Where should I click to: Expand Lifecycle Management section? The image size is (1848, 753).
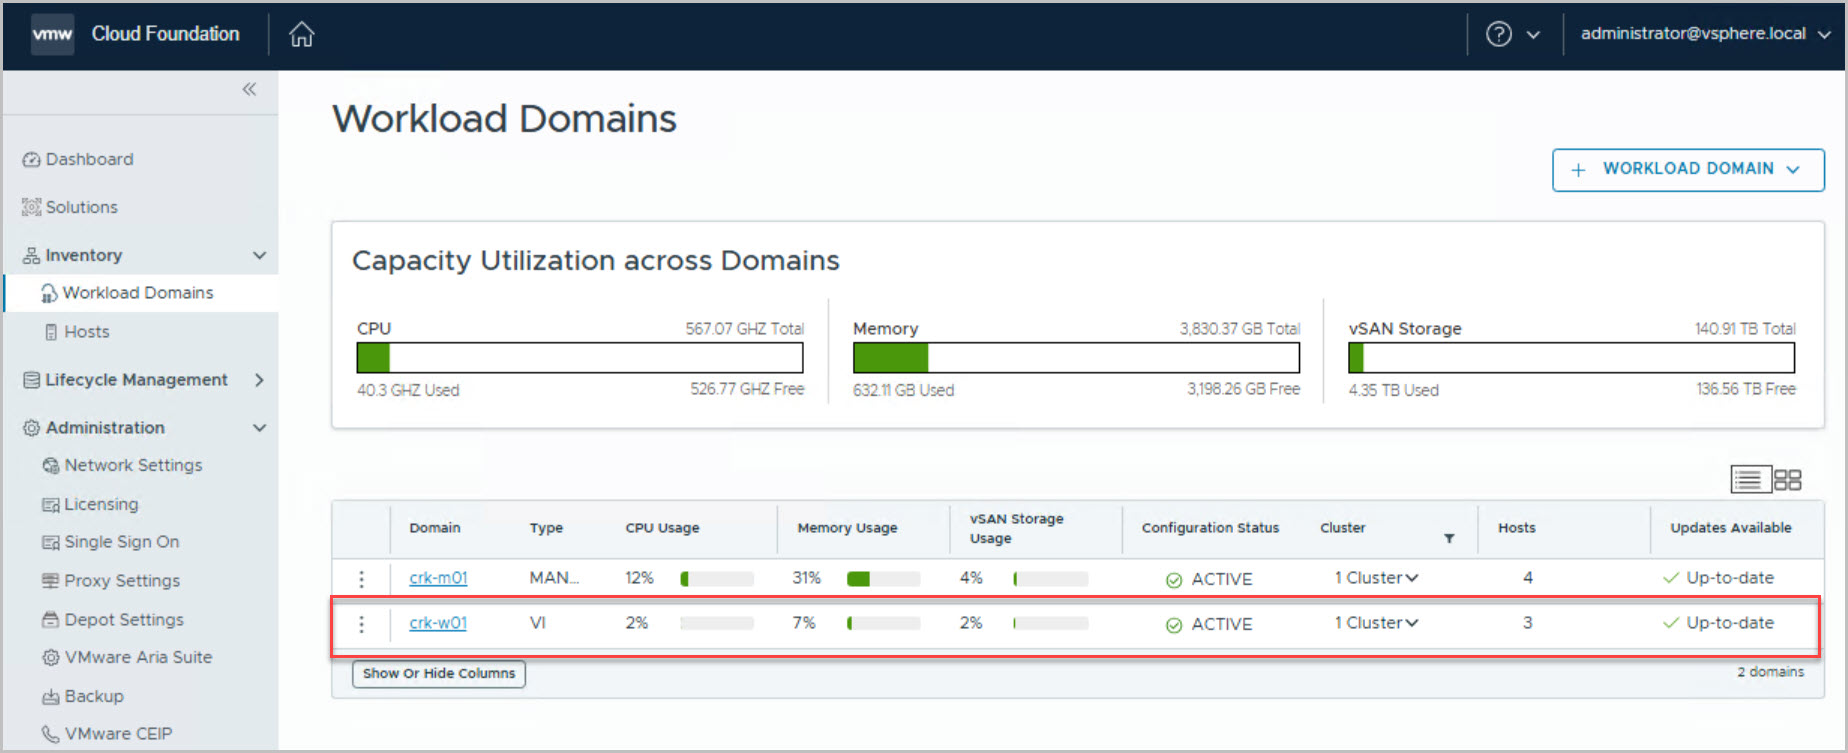(x=259, y=380)
